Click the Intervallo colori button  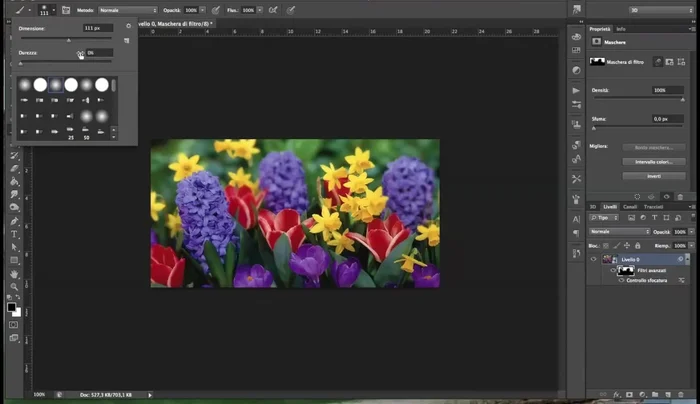click(653, 161)
